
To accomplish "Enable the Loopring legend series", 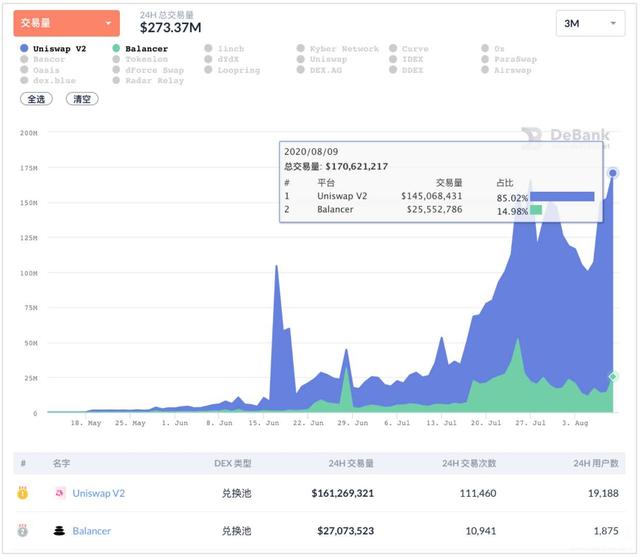I will coord(232,70).
